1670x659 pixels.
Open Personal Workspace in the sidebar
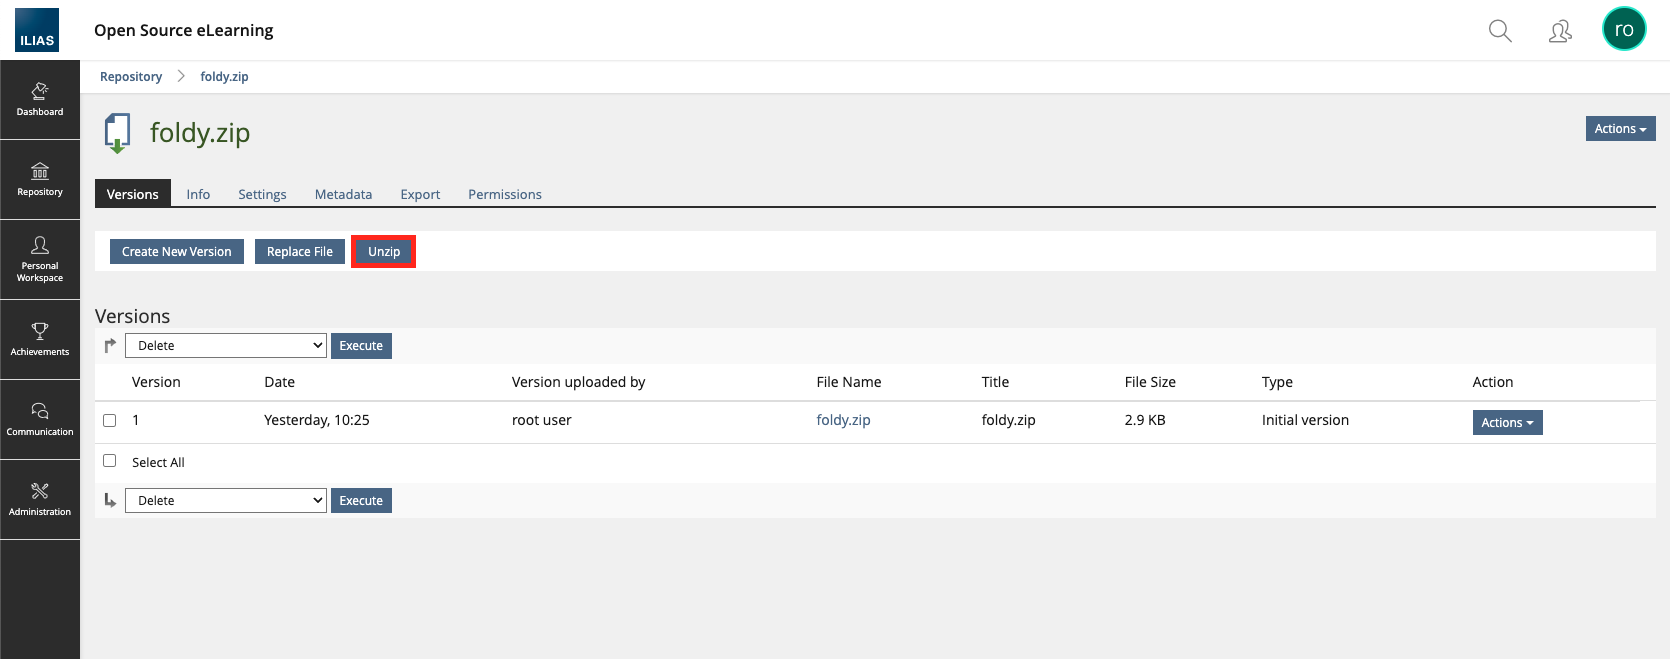click(x=40, y=259)
